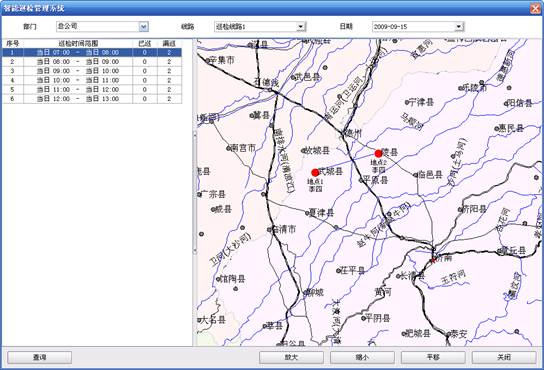
Task: Expand the 线路 combo box arrow
Action: point(300,26)
